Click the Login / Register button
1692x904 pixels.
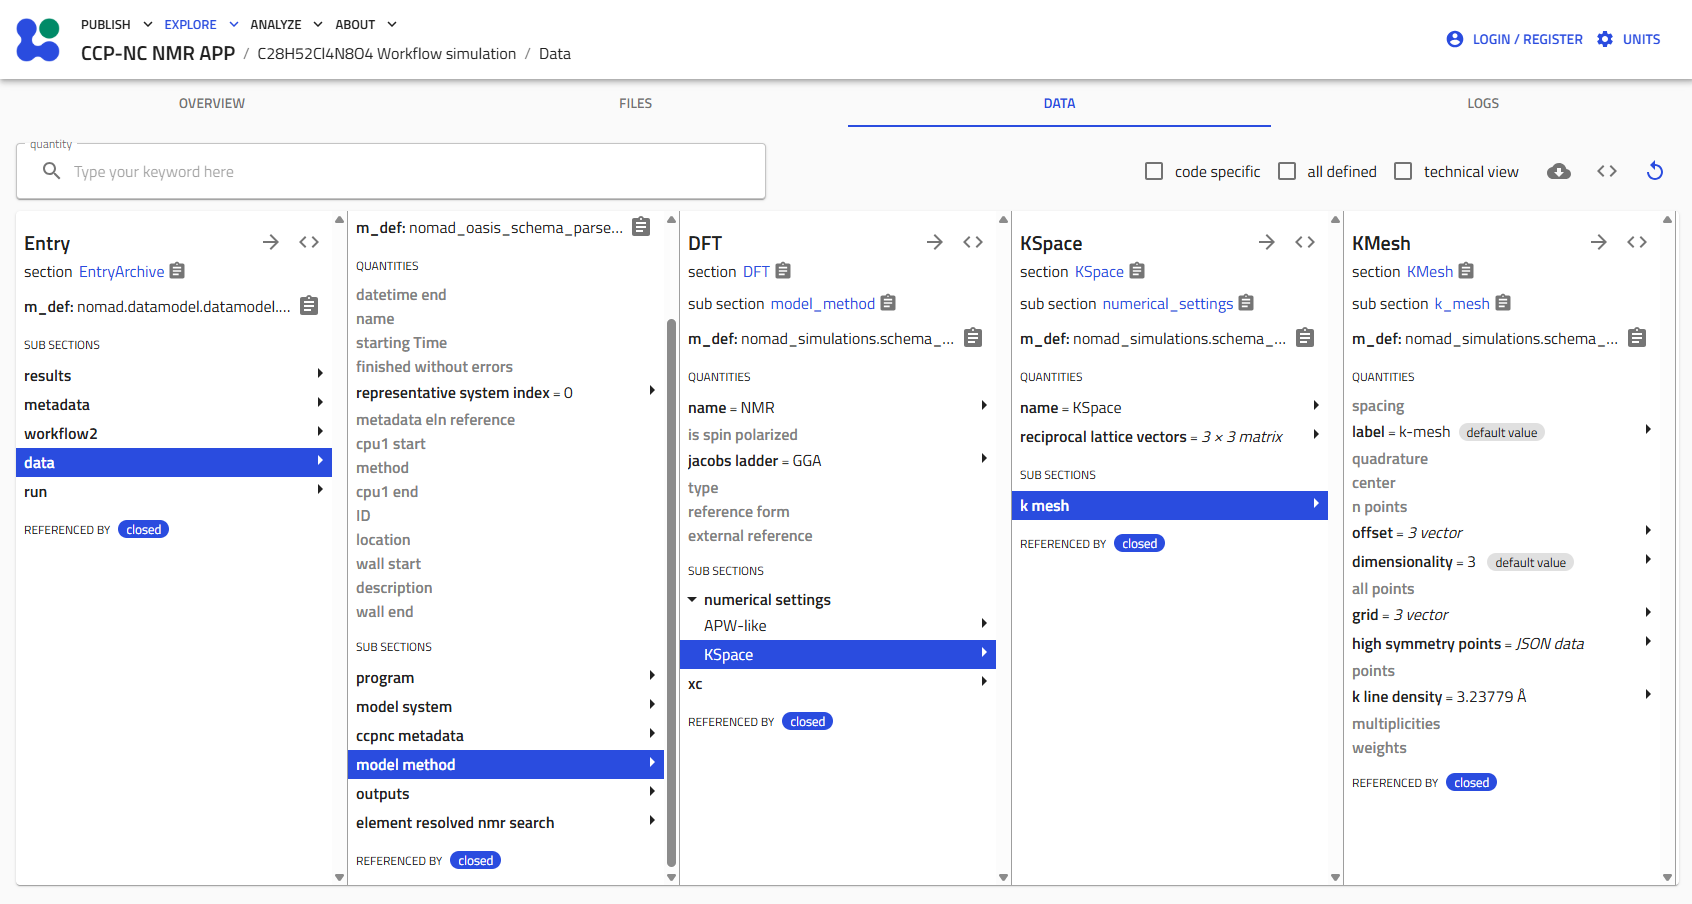tap(1515, 39)
